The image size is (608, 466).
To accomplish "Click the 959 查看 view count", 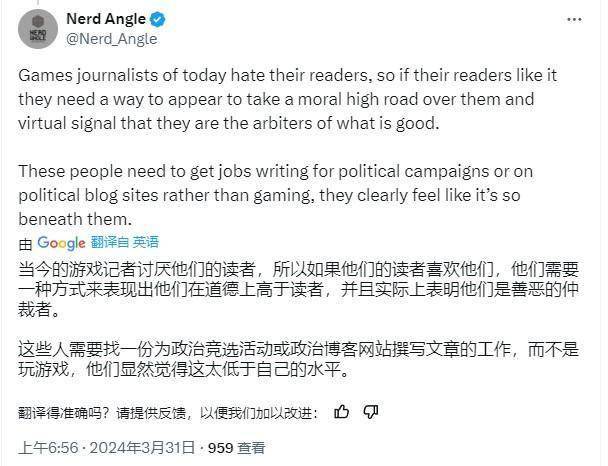I will pyautogui.click(x=237, y=448).
